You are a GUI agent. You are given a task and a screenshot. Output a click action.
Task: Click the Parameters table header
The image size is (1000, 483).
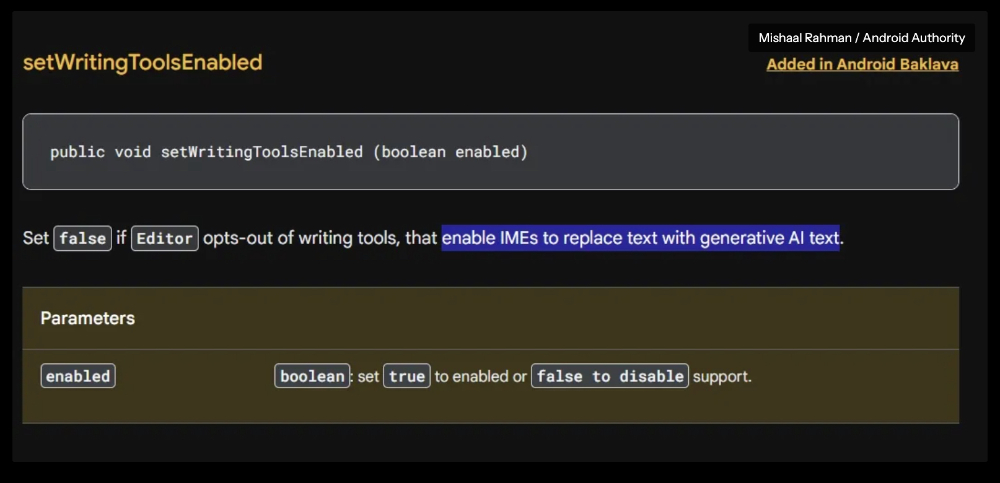pos(87,318)
